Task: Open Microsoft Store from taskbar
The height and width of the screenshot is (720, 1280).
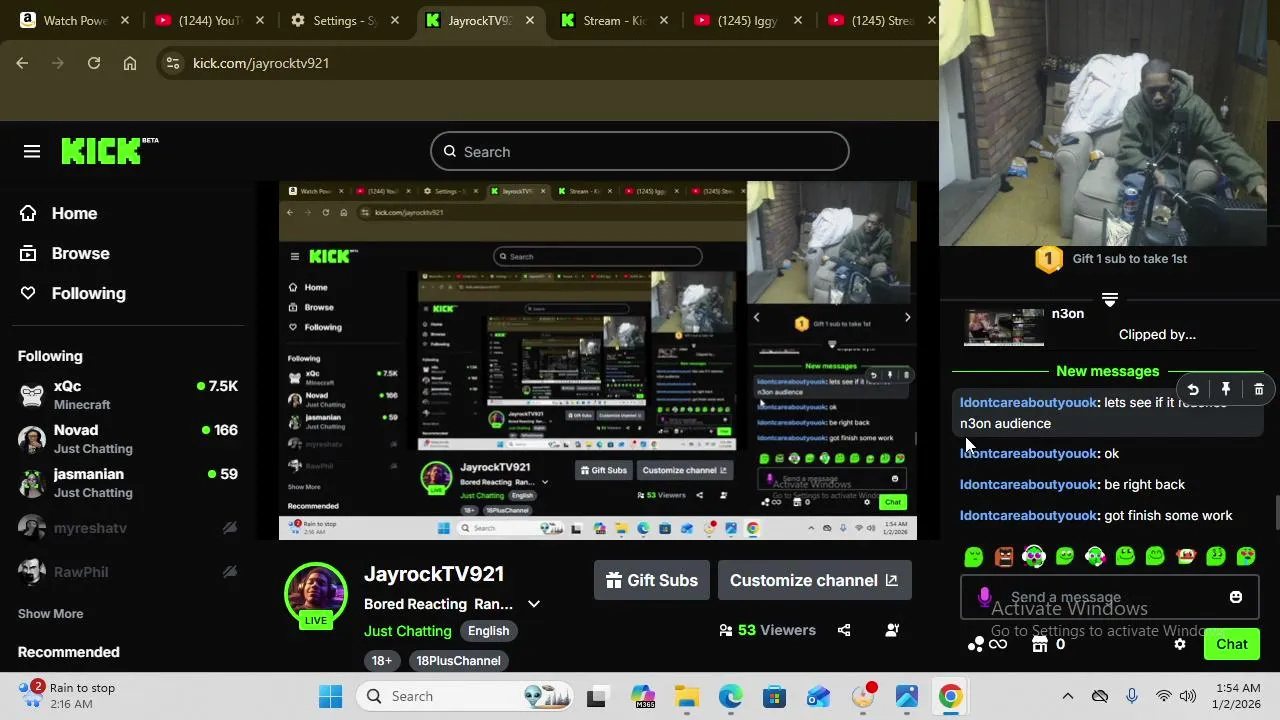Action: tap(775, 696)
